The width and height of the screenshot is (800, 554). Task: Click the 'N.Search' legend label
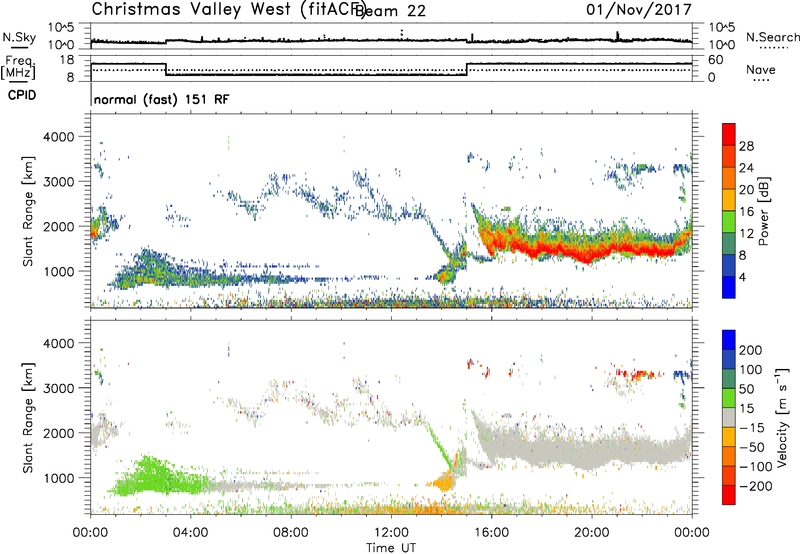[772, 37]
